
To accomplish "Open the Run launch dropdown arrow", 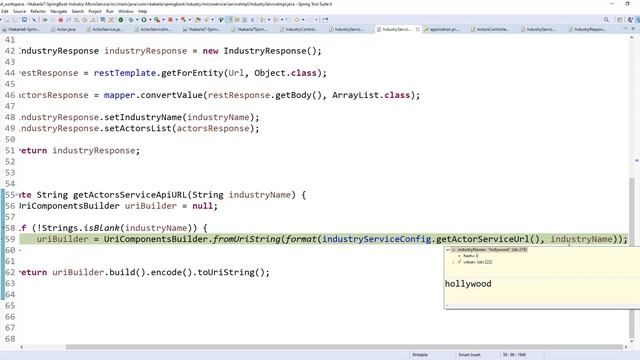I will pyautogui.click(x=150, y=20).
